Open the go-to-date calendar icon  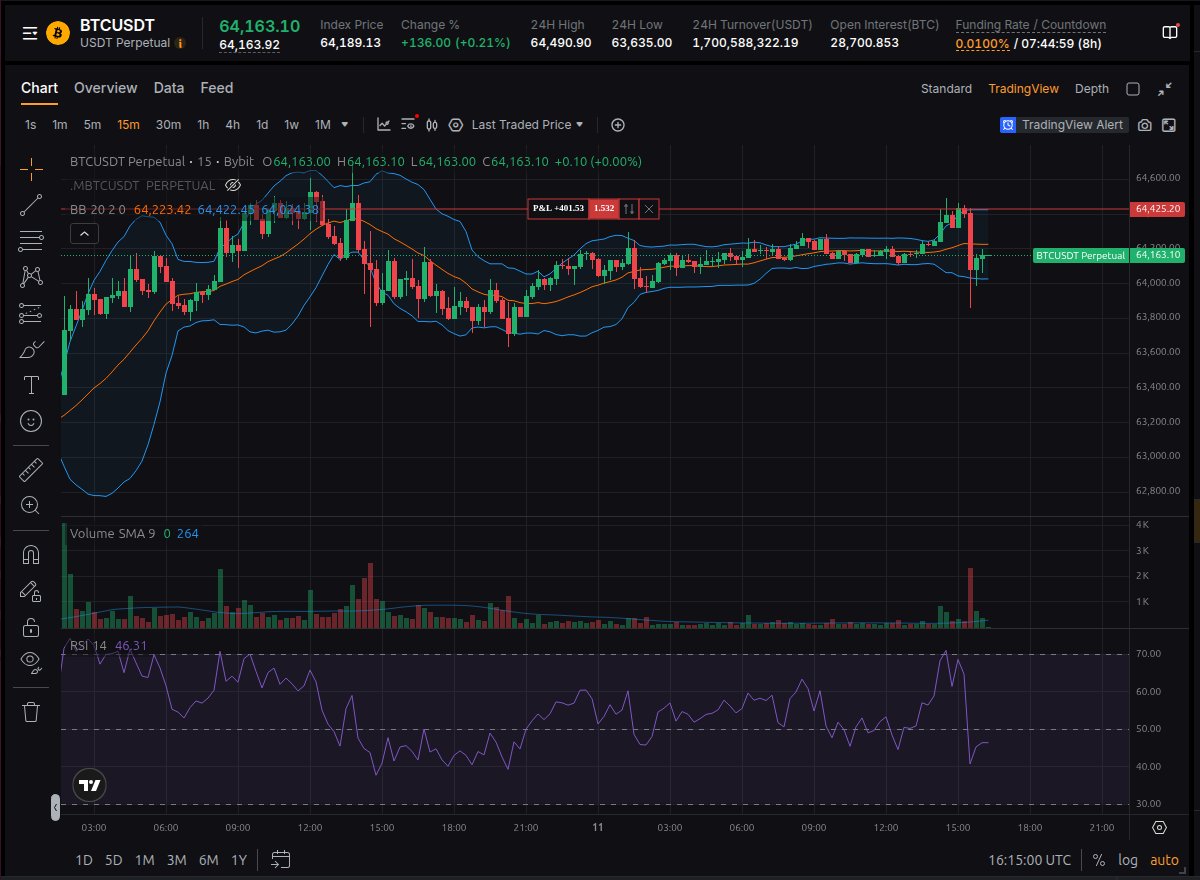[x=280, y=859]
